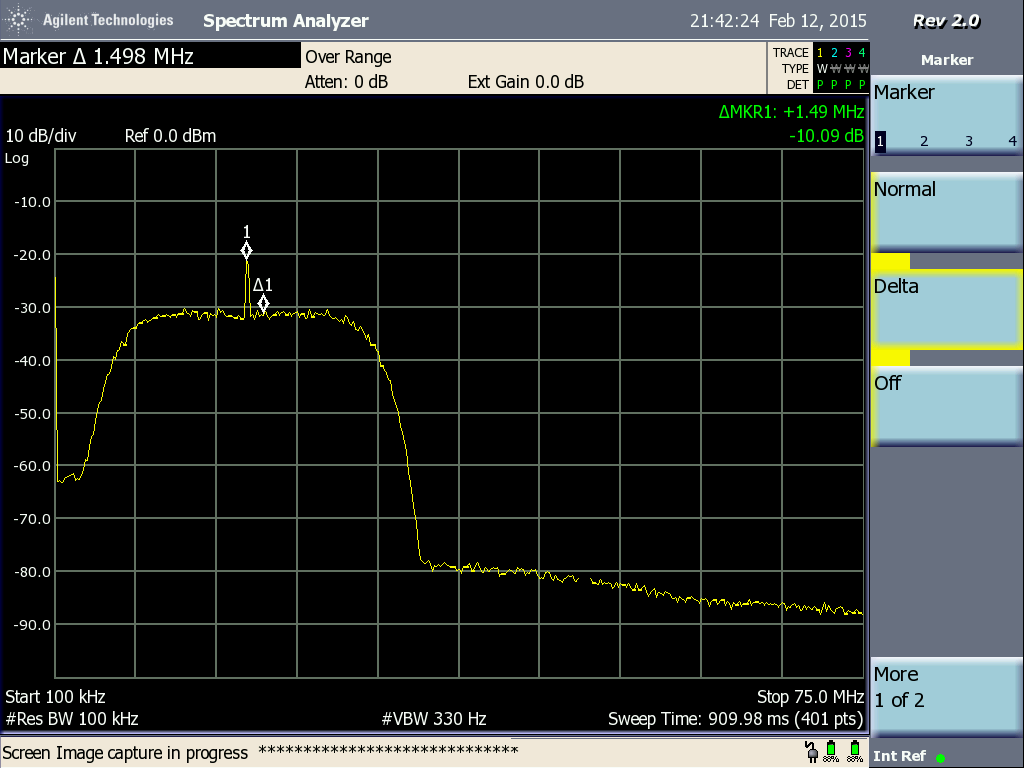Select the Δ1 delta marker diamond
Image resolution: width=1024 pixels, height=768 pixels.
tap(263, 303)
